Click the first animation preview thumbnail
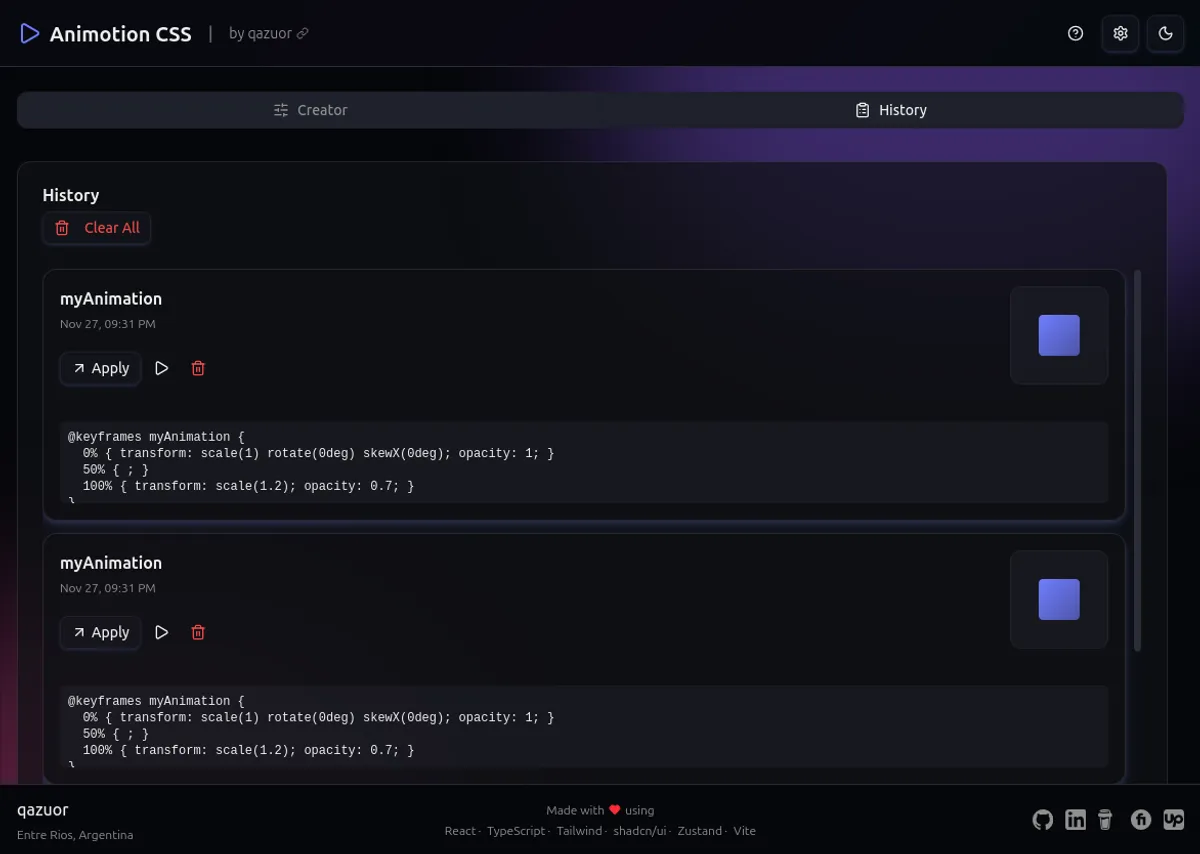 (1059, 335)
